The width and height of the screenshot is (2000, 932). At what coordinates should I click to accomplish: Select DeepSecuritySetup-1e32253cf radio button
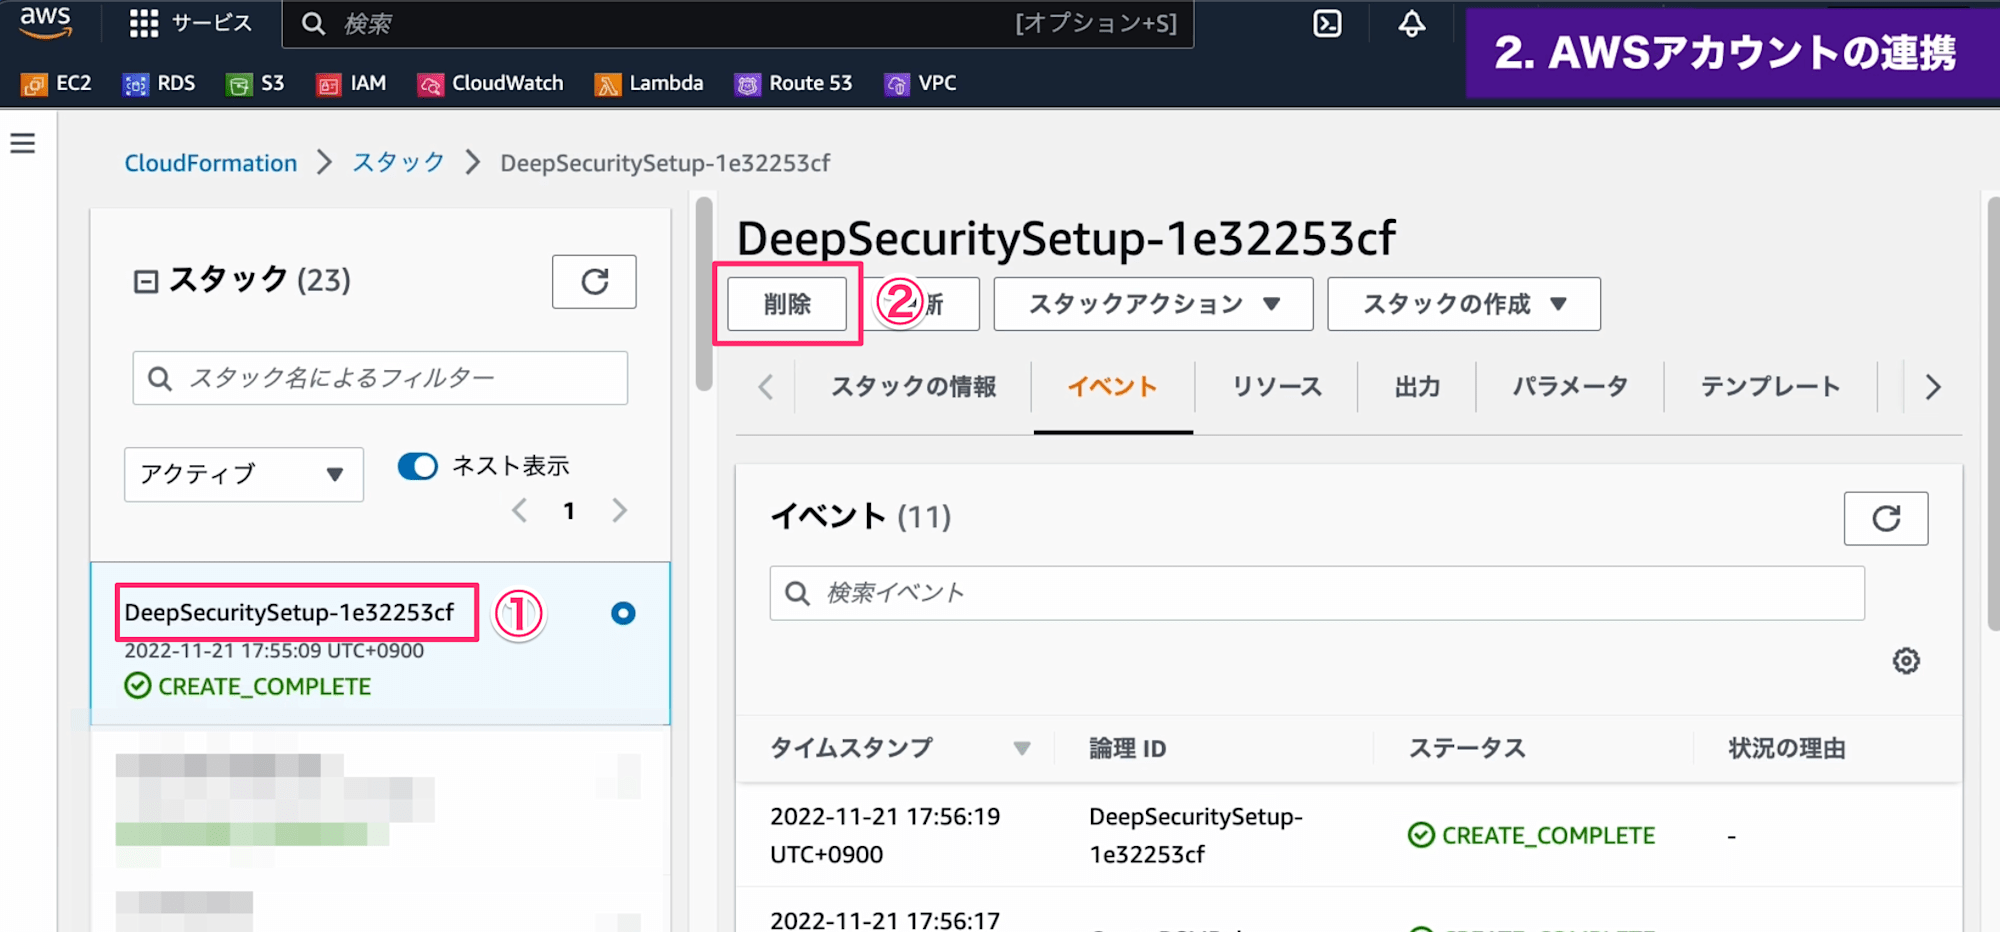coord(623,613)
